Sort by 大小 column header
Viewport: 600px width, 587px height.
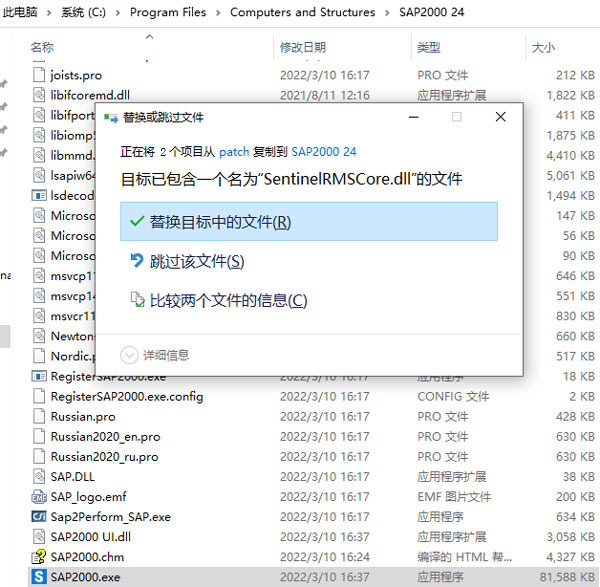click(x=543, y=48)
